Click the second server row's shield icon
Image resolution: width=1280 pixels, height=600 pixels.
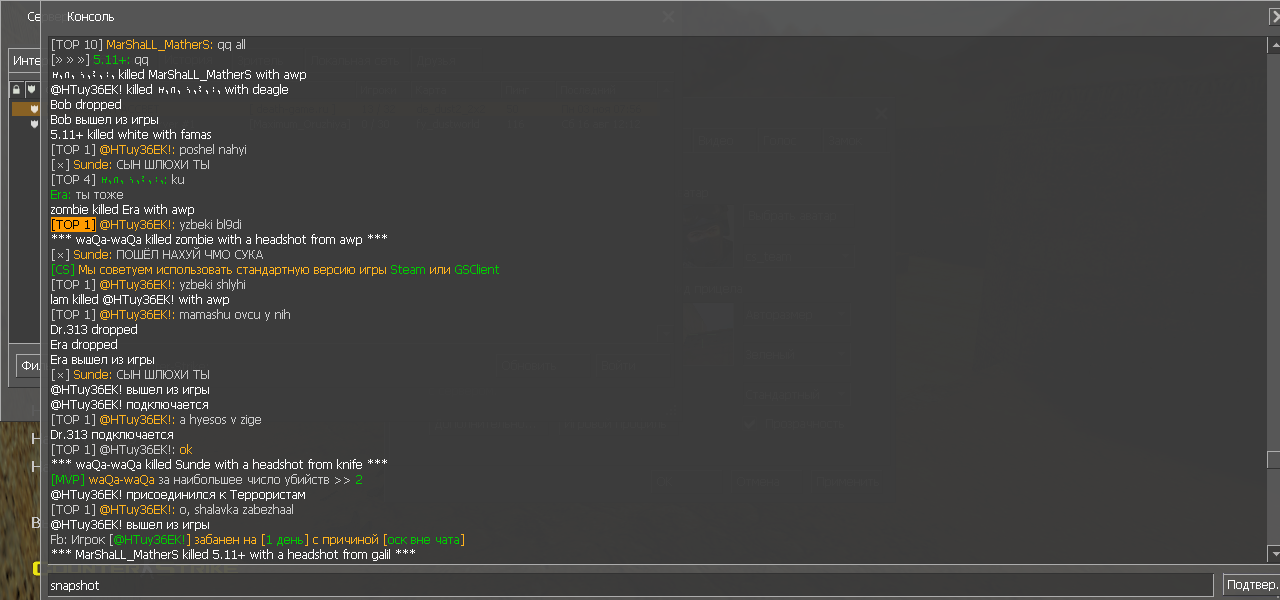pyautogui.click(x=34, y=124)
